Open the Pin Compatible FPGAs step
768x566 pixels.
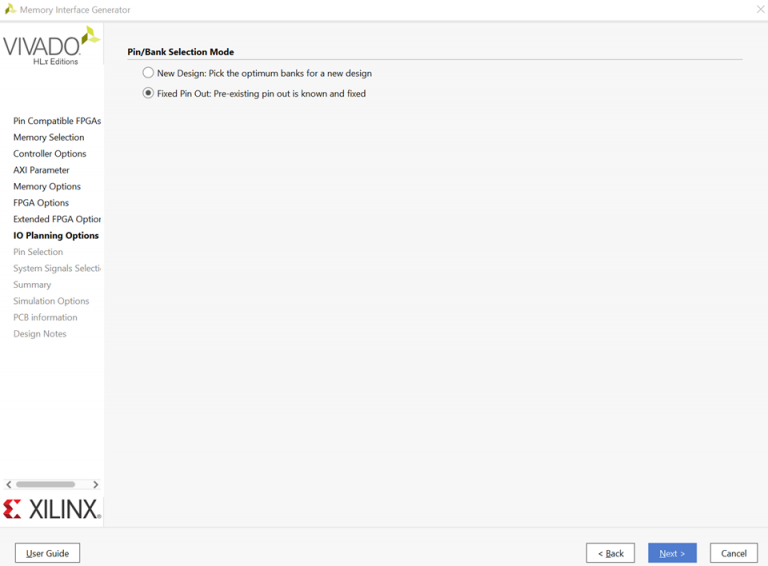pyautogui.click(x=56, y=121)
